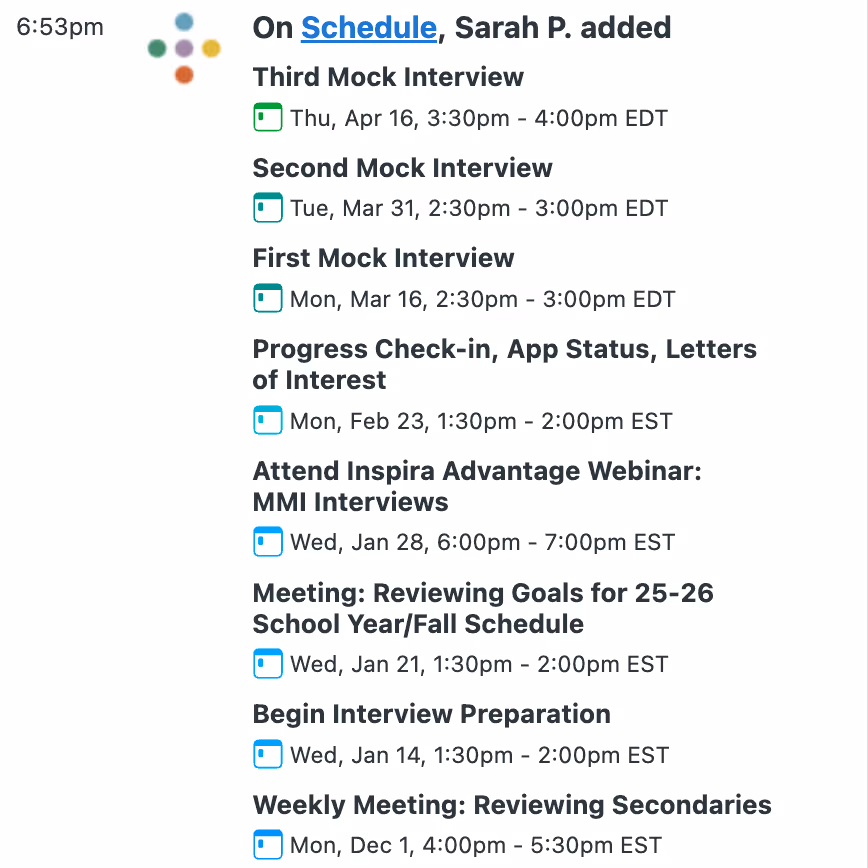Click the calendar icon beside First Mock Interview
Viewport: 868px width, 868px height.
268,298
